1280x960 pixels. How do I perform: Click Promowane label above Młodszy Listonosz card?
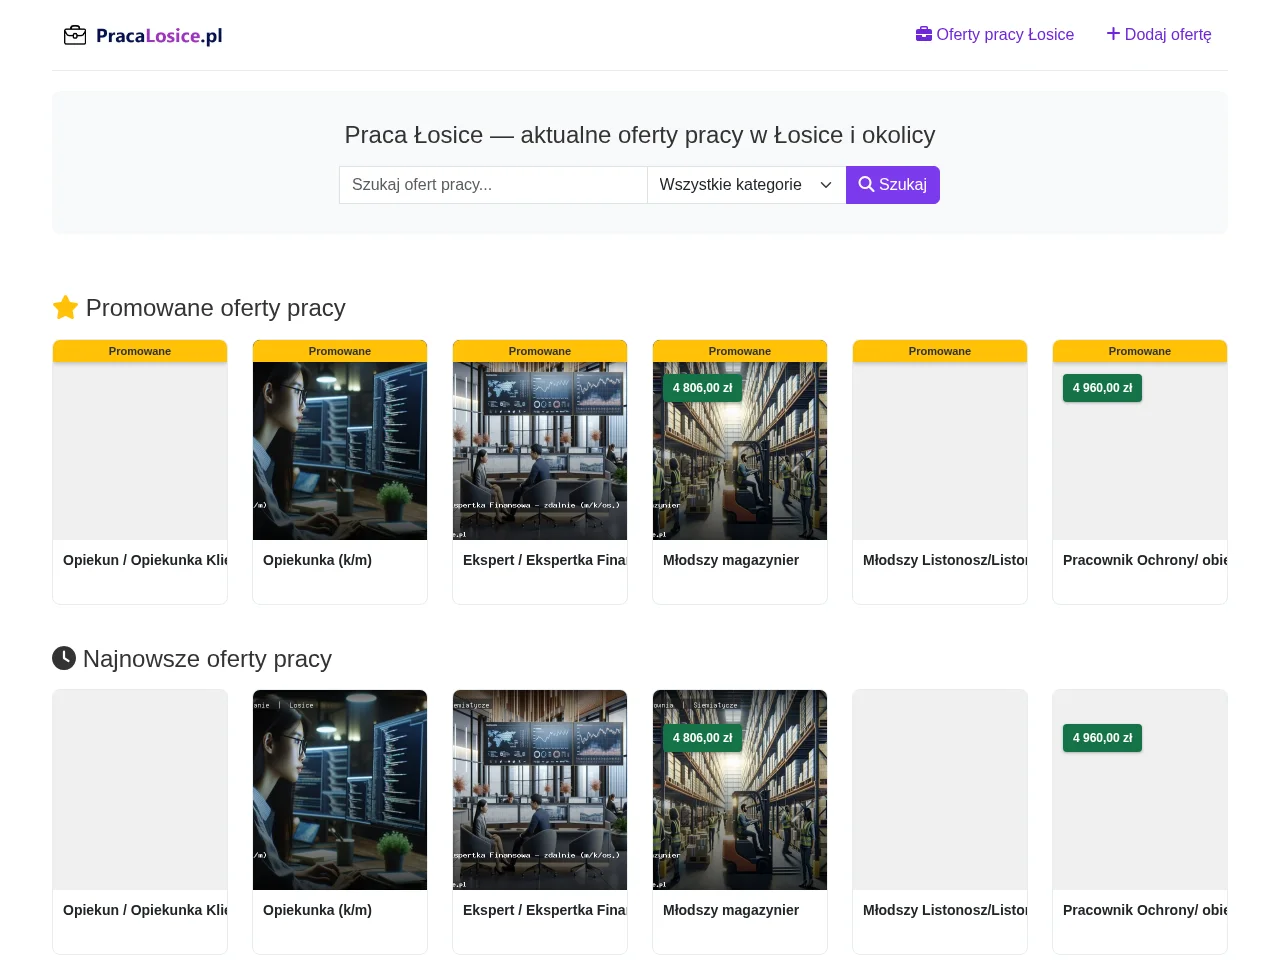[x=940, y=351]
